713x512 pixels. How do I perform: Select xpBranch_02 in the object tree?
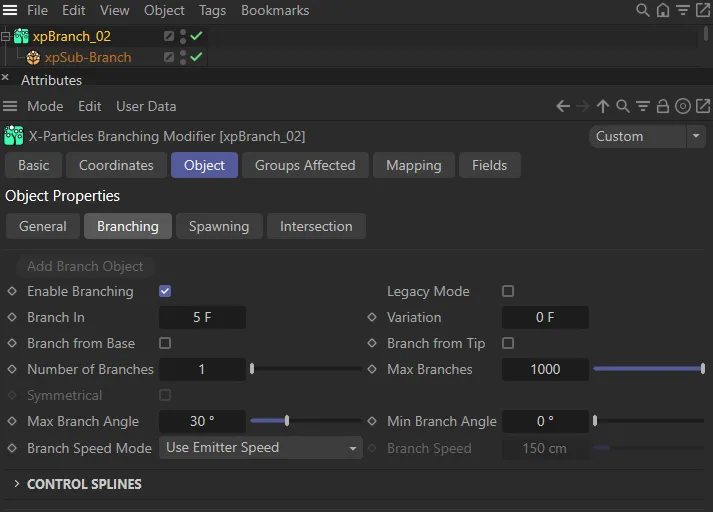[71, 36]
